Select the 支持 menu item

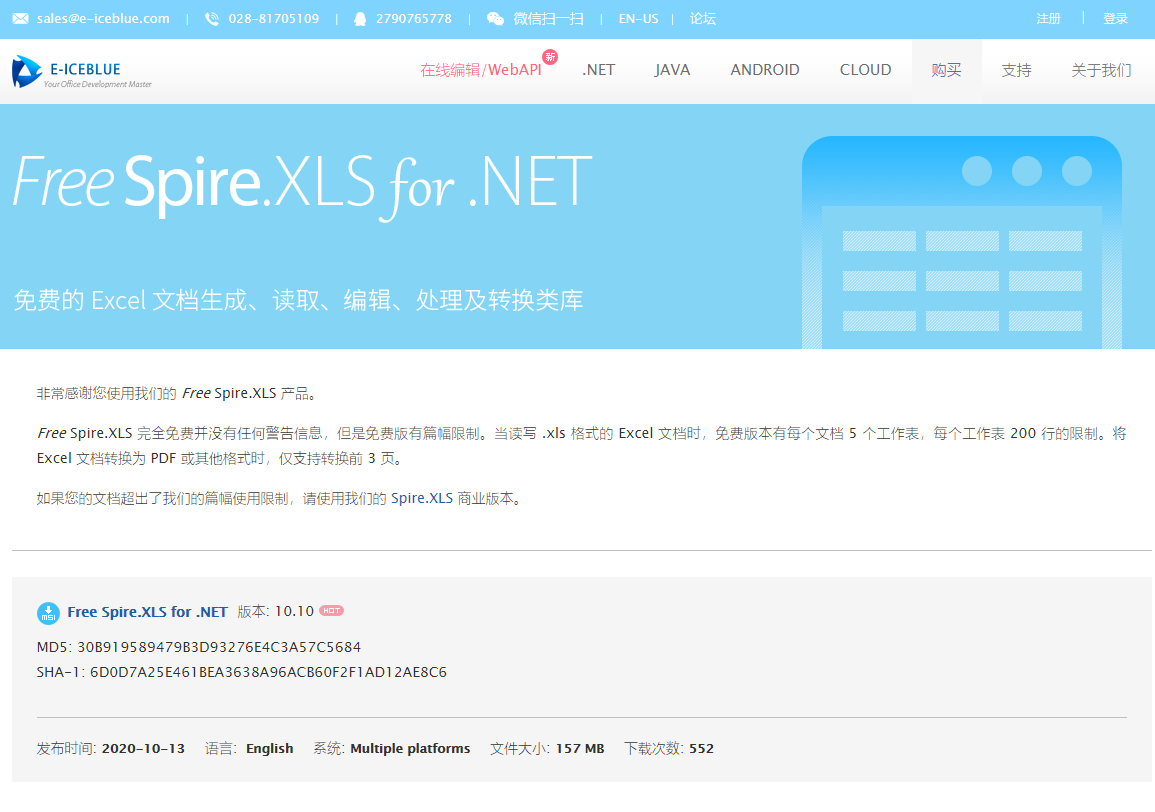pos(1016,69)
